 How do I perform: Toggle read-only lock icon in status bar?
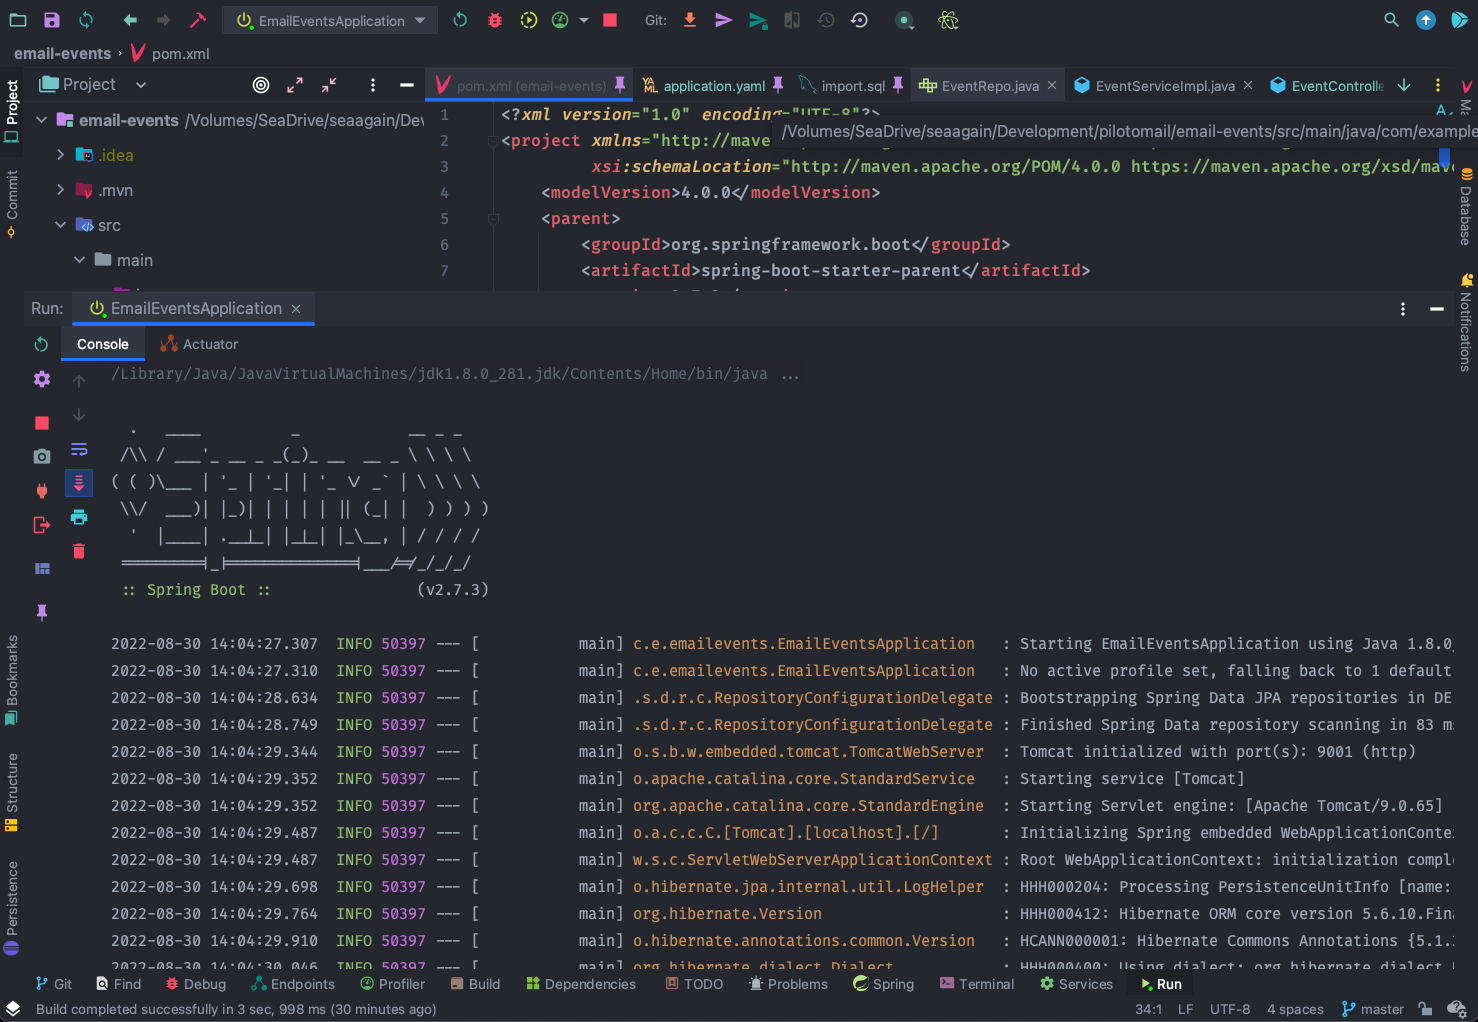tap(1425, 1009)
